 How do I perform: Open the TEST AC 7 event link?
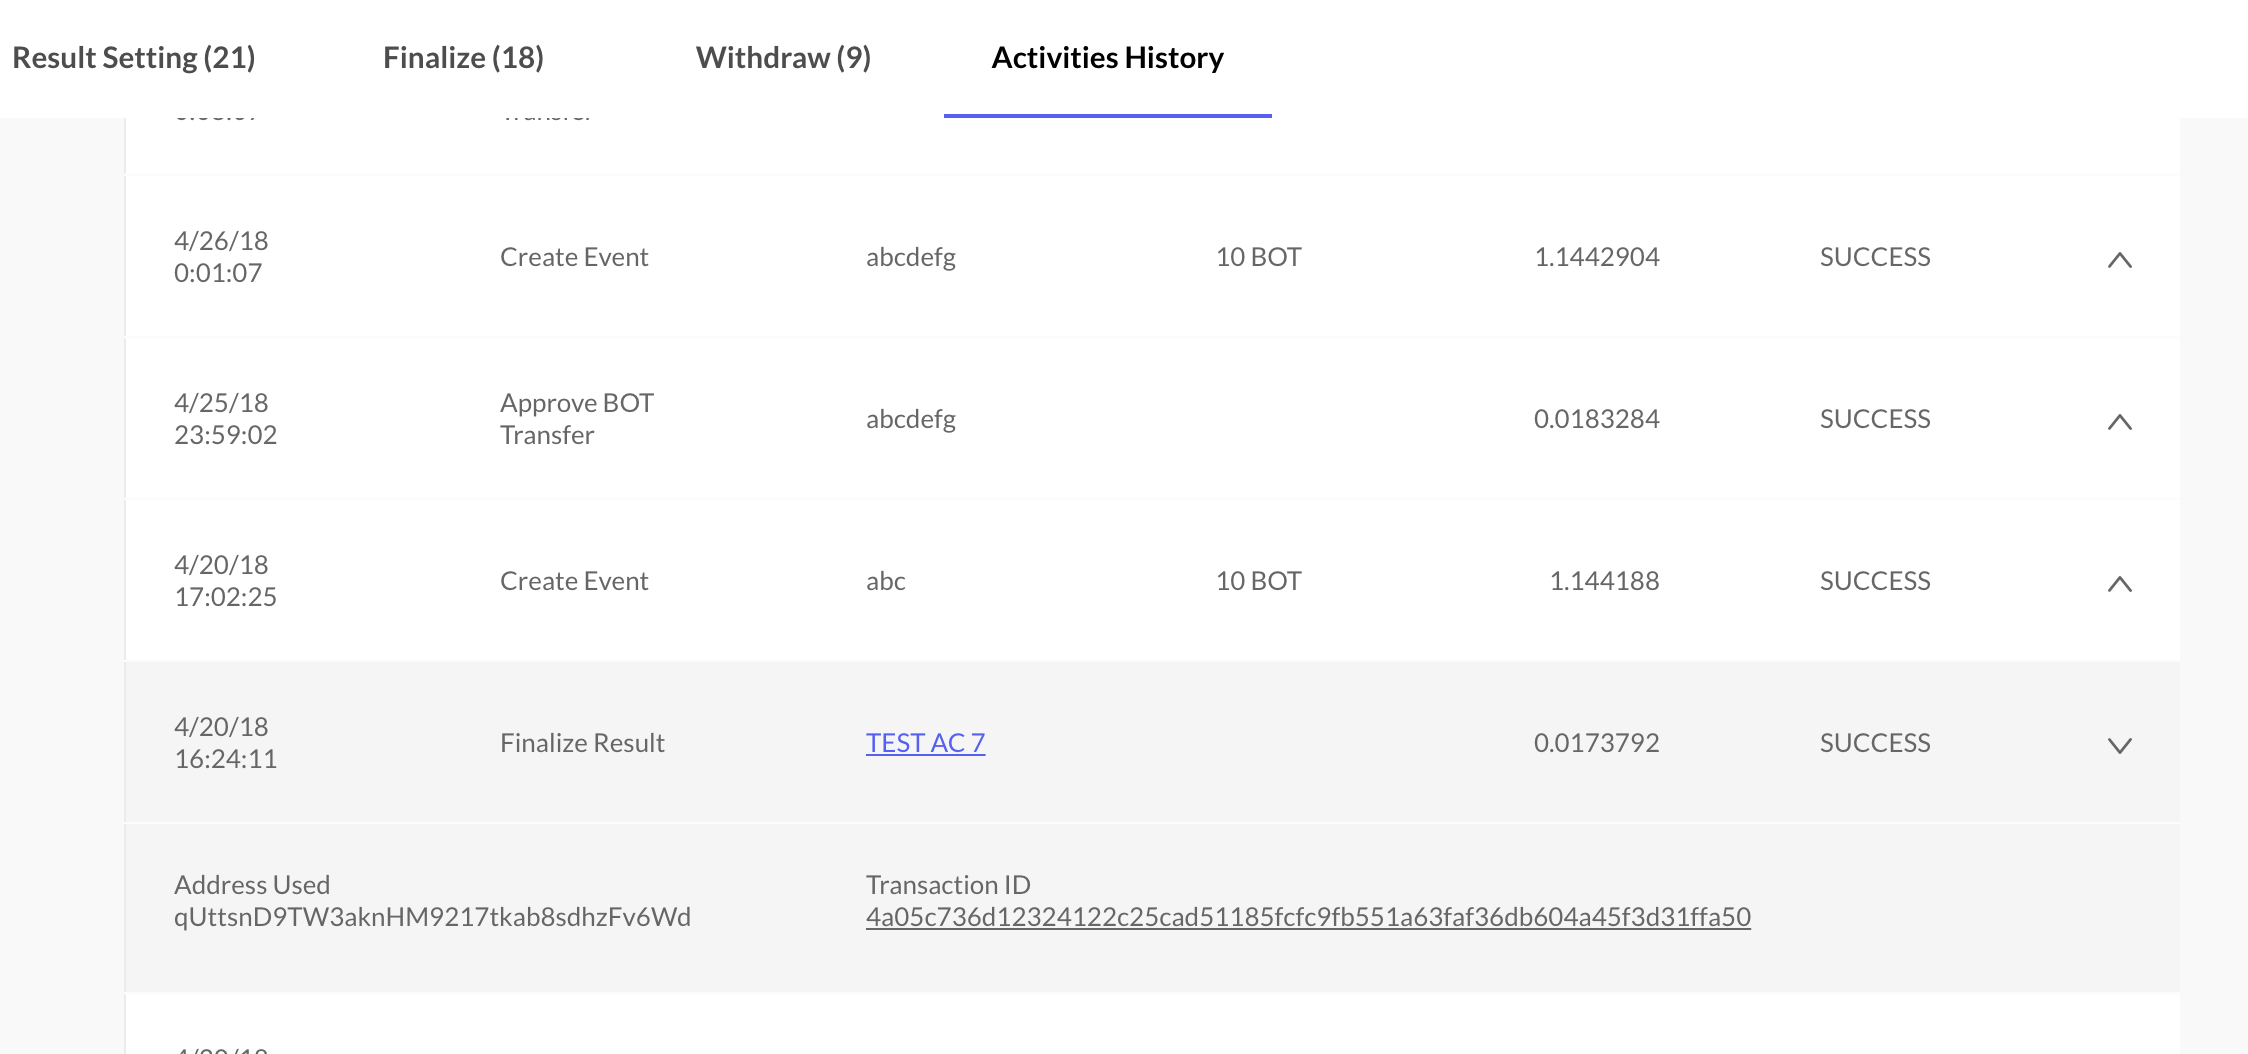[x=925, y=743]
